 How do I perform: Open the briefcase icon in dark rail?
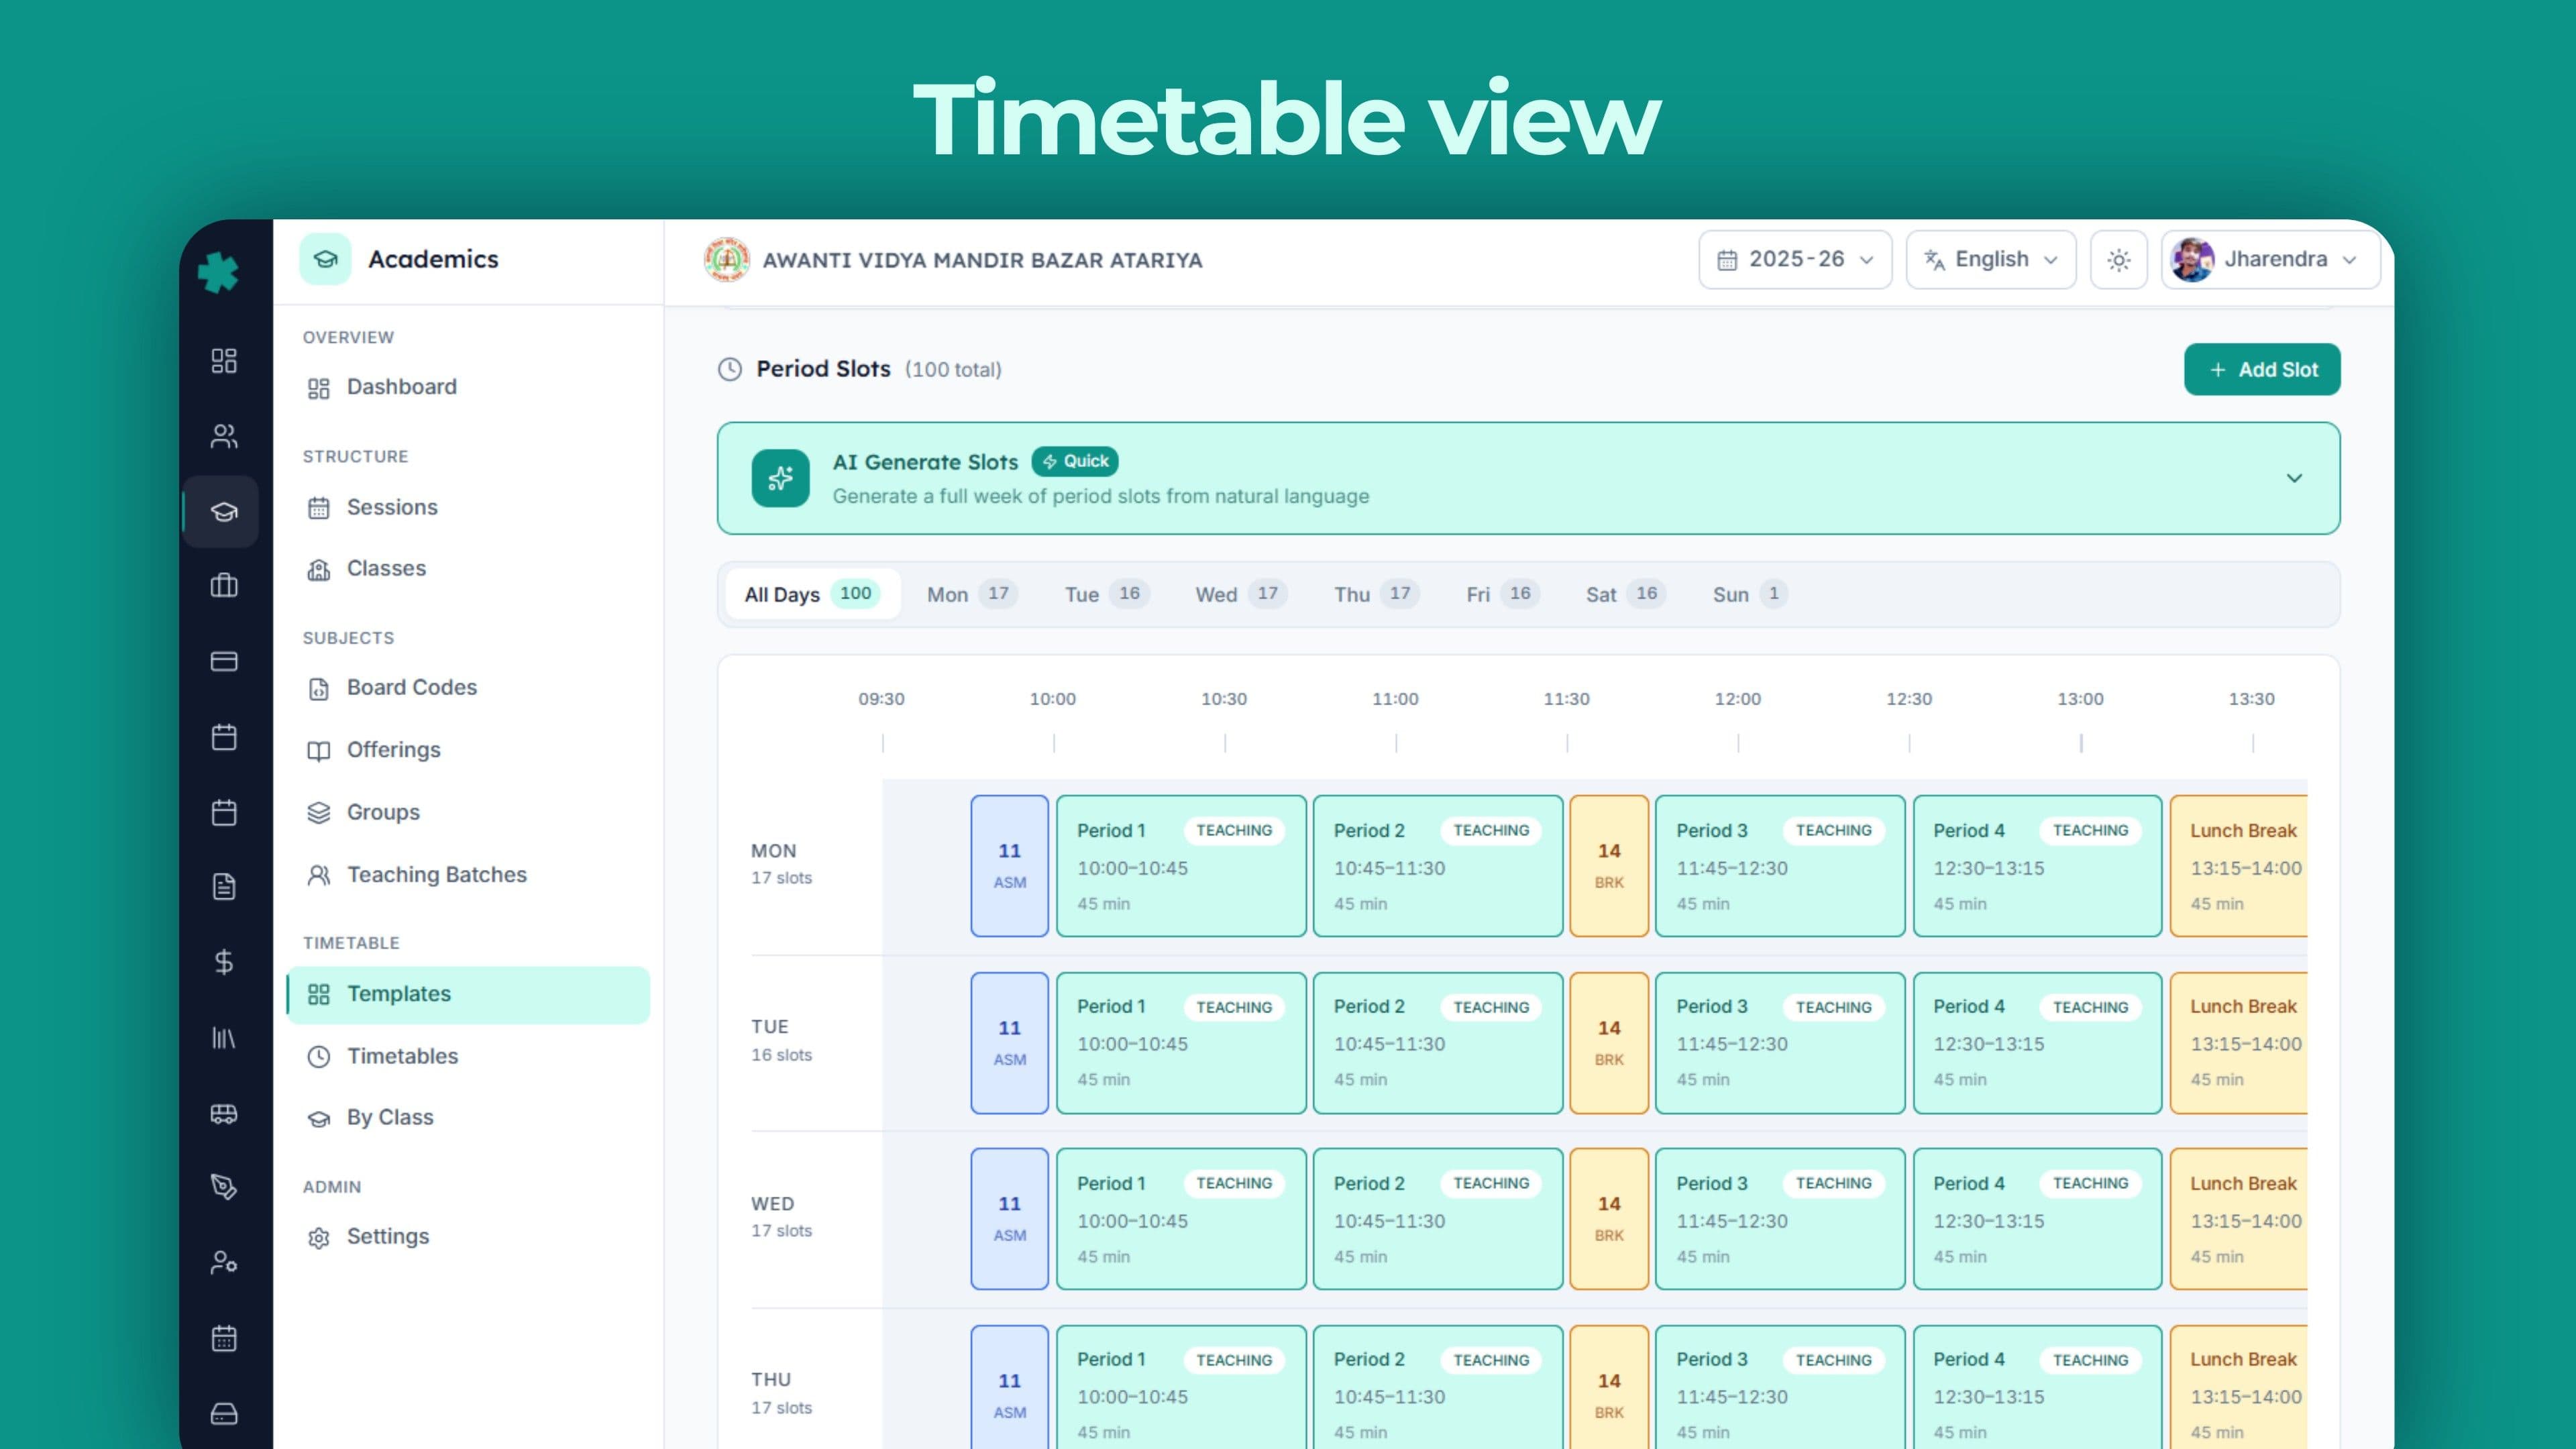(x=224, y=585)
